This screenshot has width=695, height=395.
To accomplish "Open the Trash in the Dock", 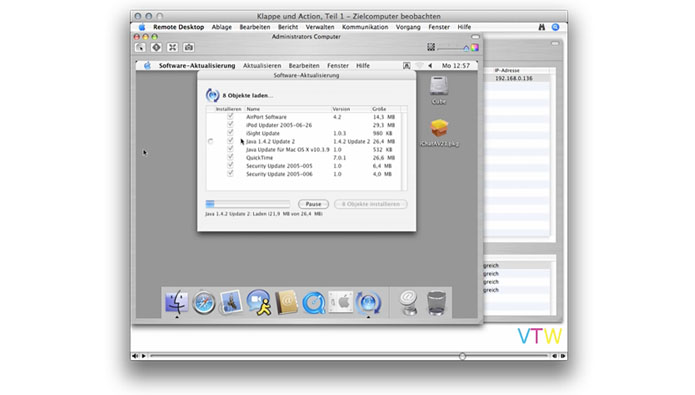I will coord(436,303).
